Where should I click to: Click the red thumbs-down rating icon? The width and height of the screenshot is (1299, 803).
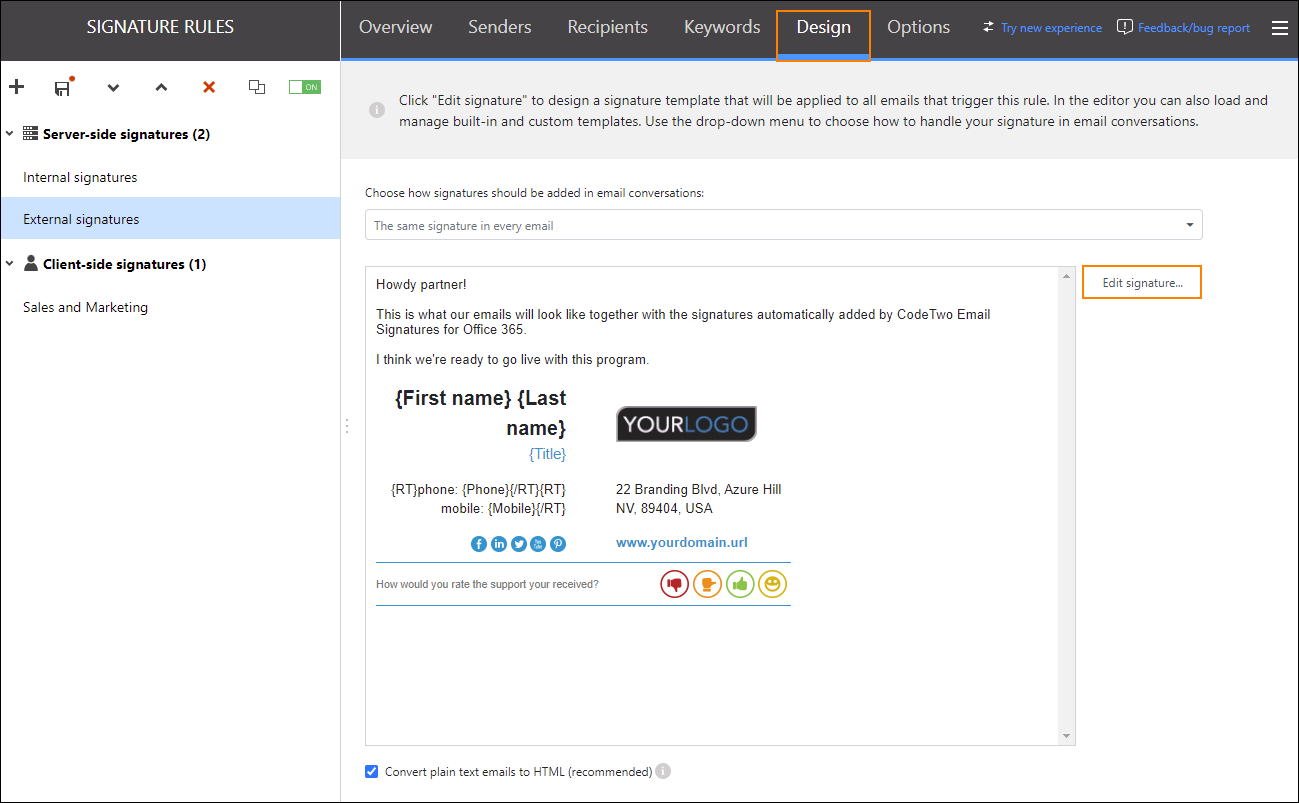(x=674, y=583)
